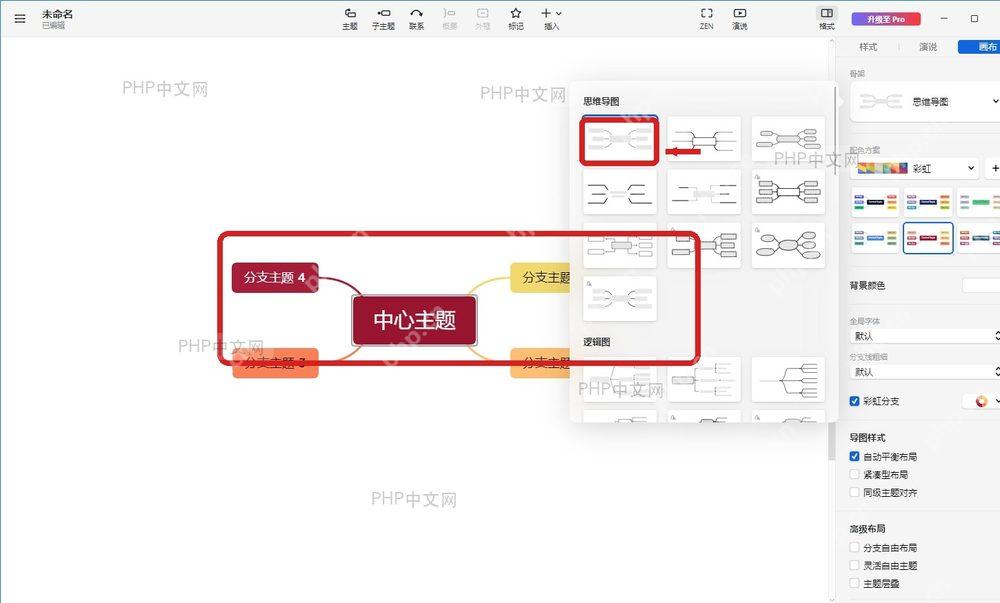Click the 导图样式 section label
This screenshot has height=603, width=1000.
867,438
